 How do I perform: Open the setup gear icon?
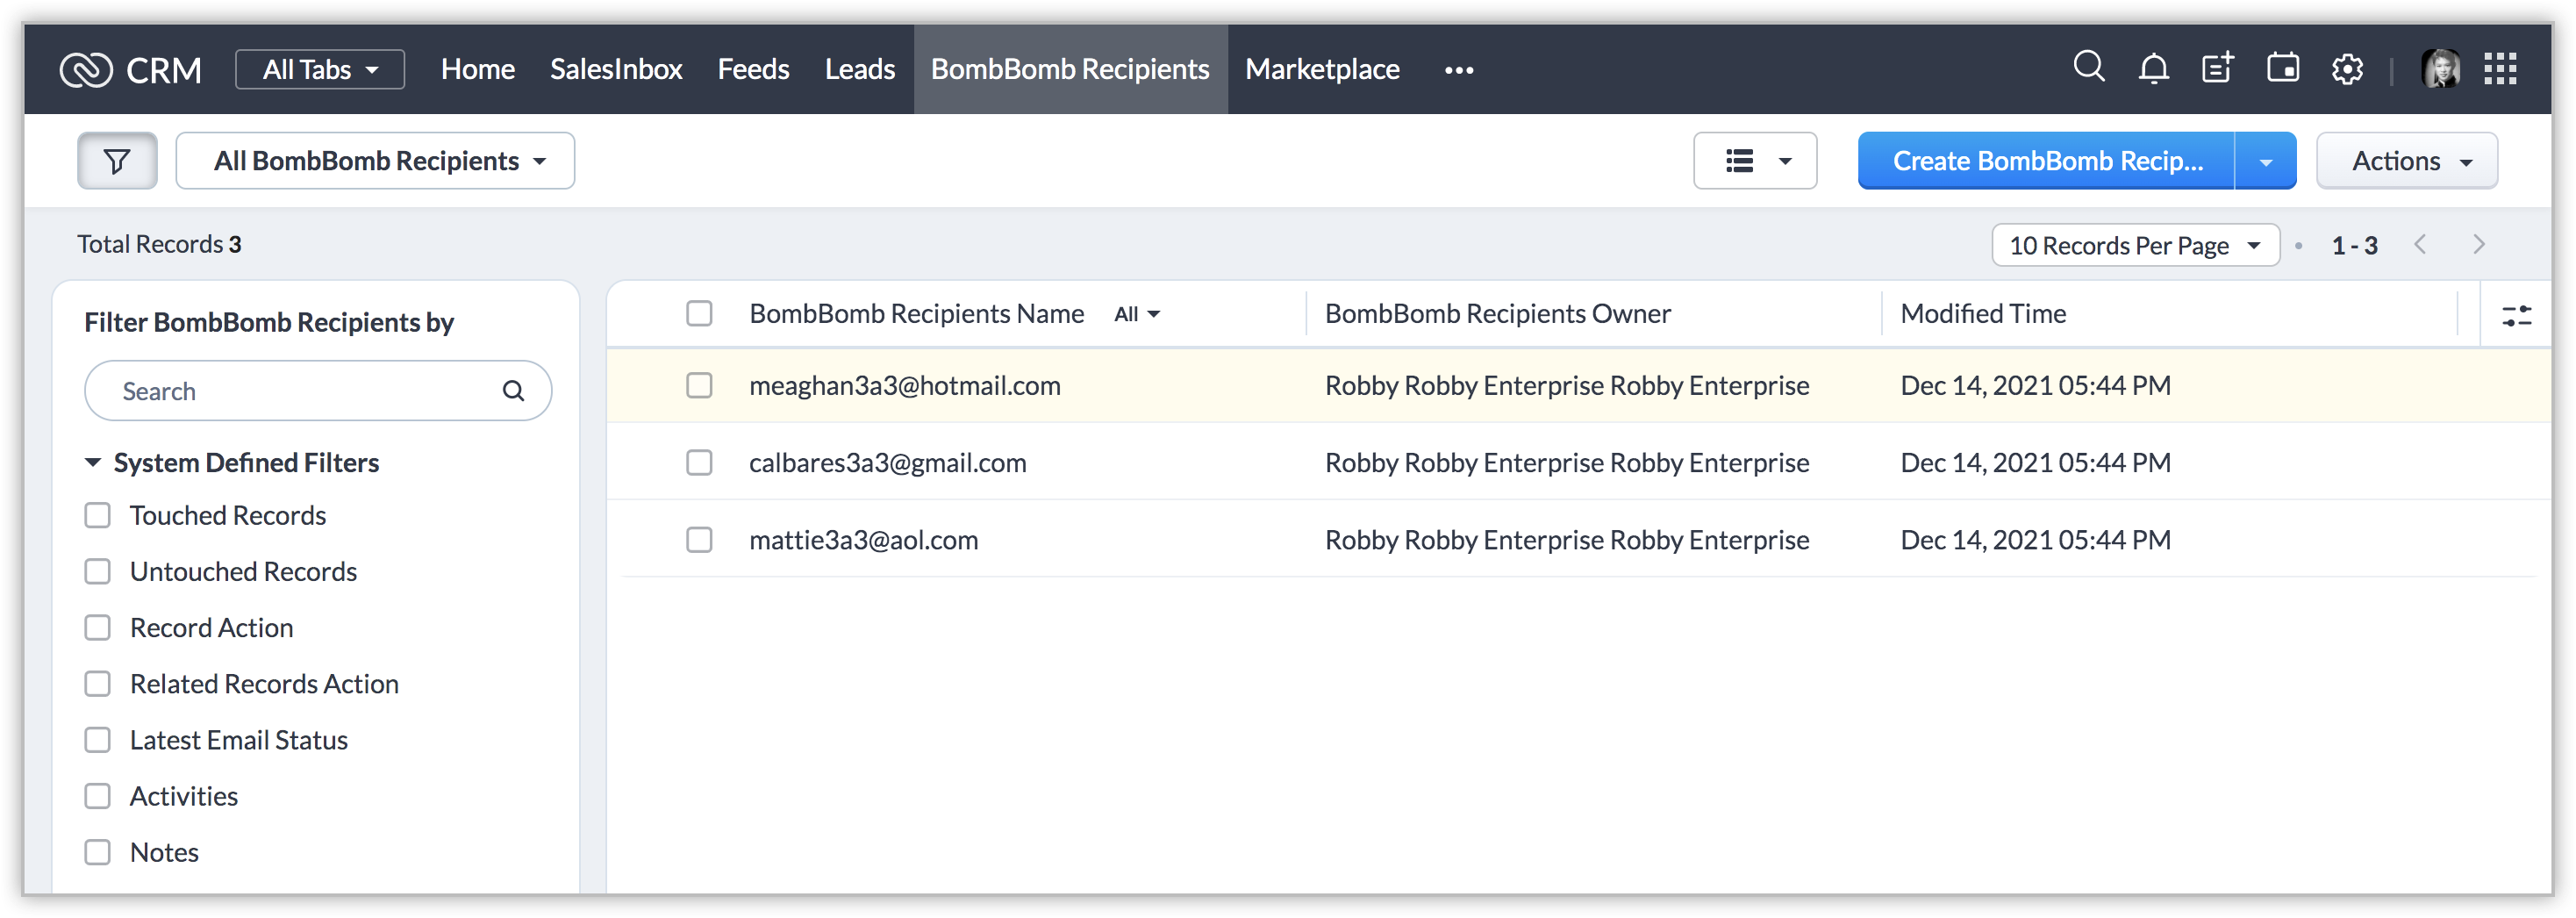click(2347, 69)
